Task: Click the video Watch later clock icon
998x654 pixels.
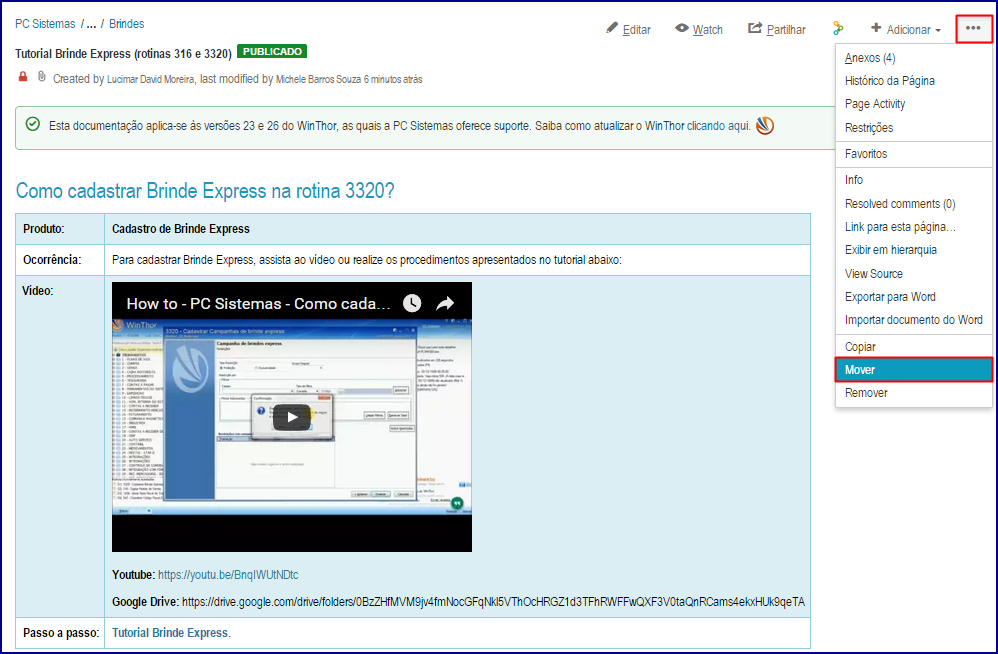Action: [x=412, y=303]
